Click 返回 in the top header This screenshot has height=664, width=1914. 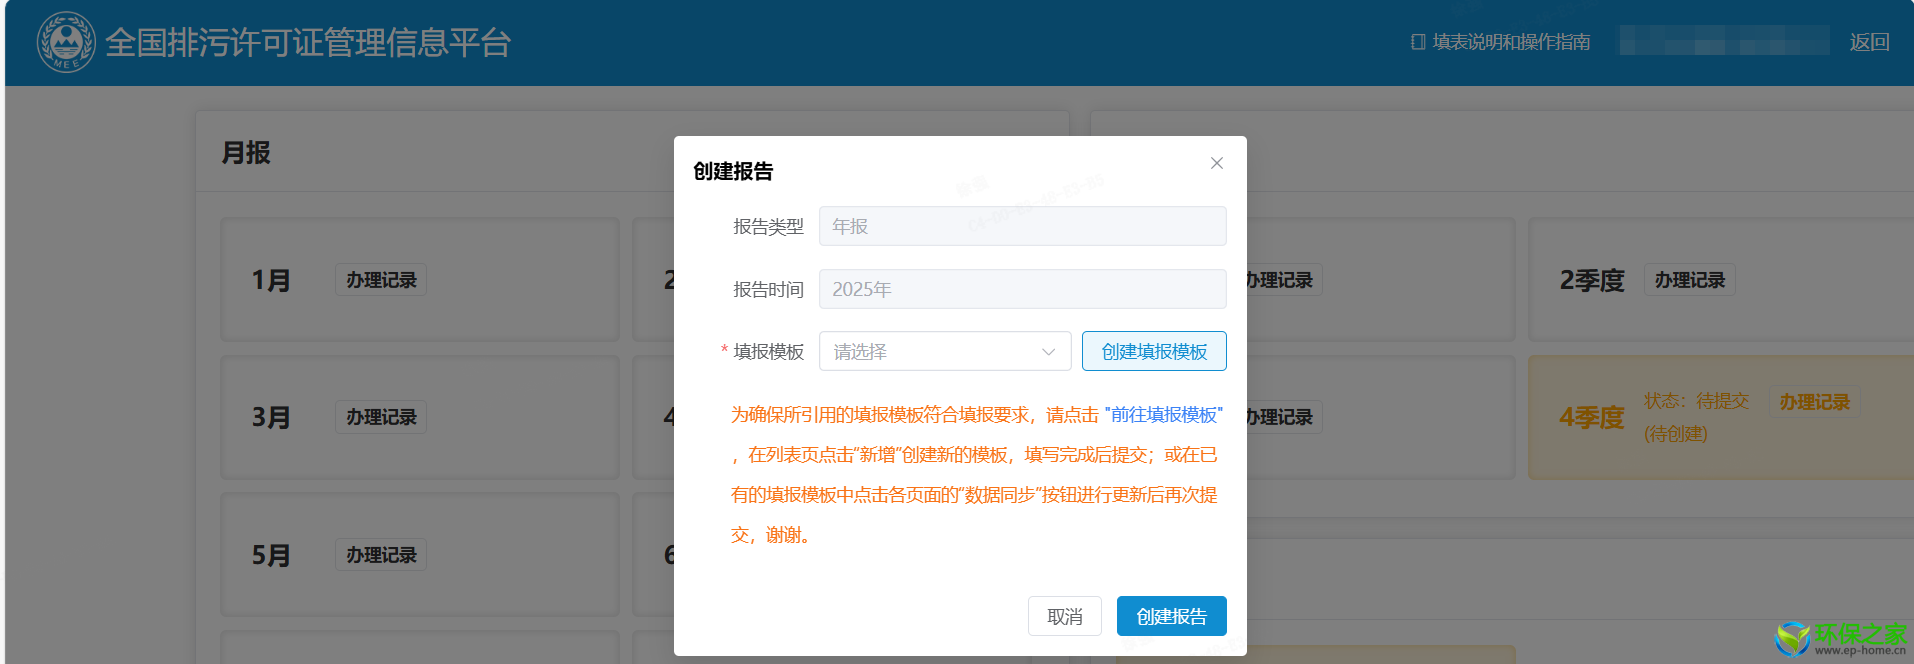pos(1868,42)
